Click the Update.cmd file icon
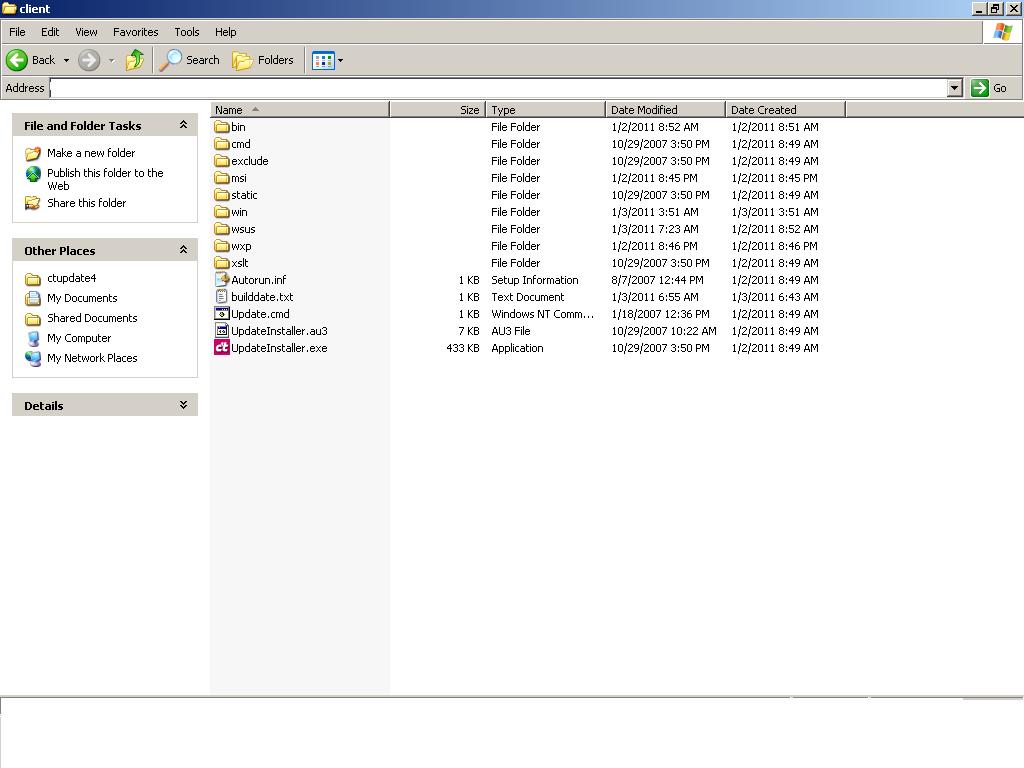This screenshot has height=768, width=1024. (x=222, y=313)
